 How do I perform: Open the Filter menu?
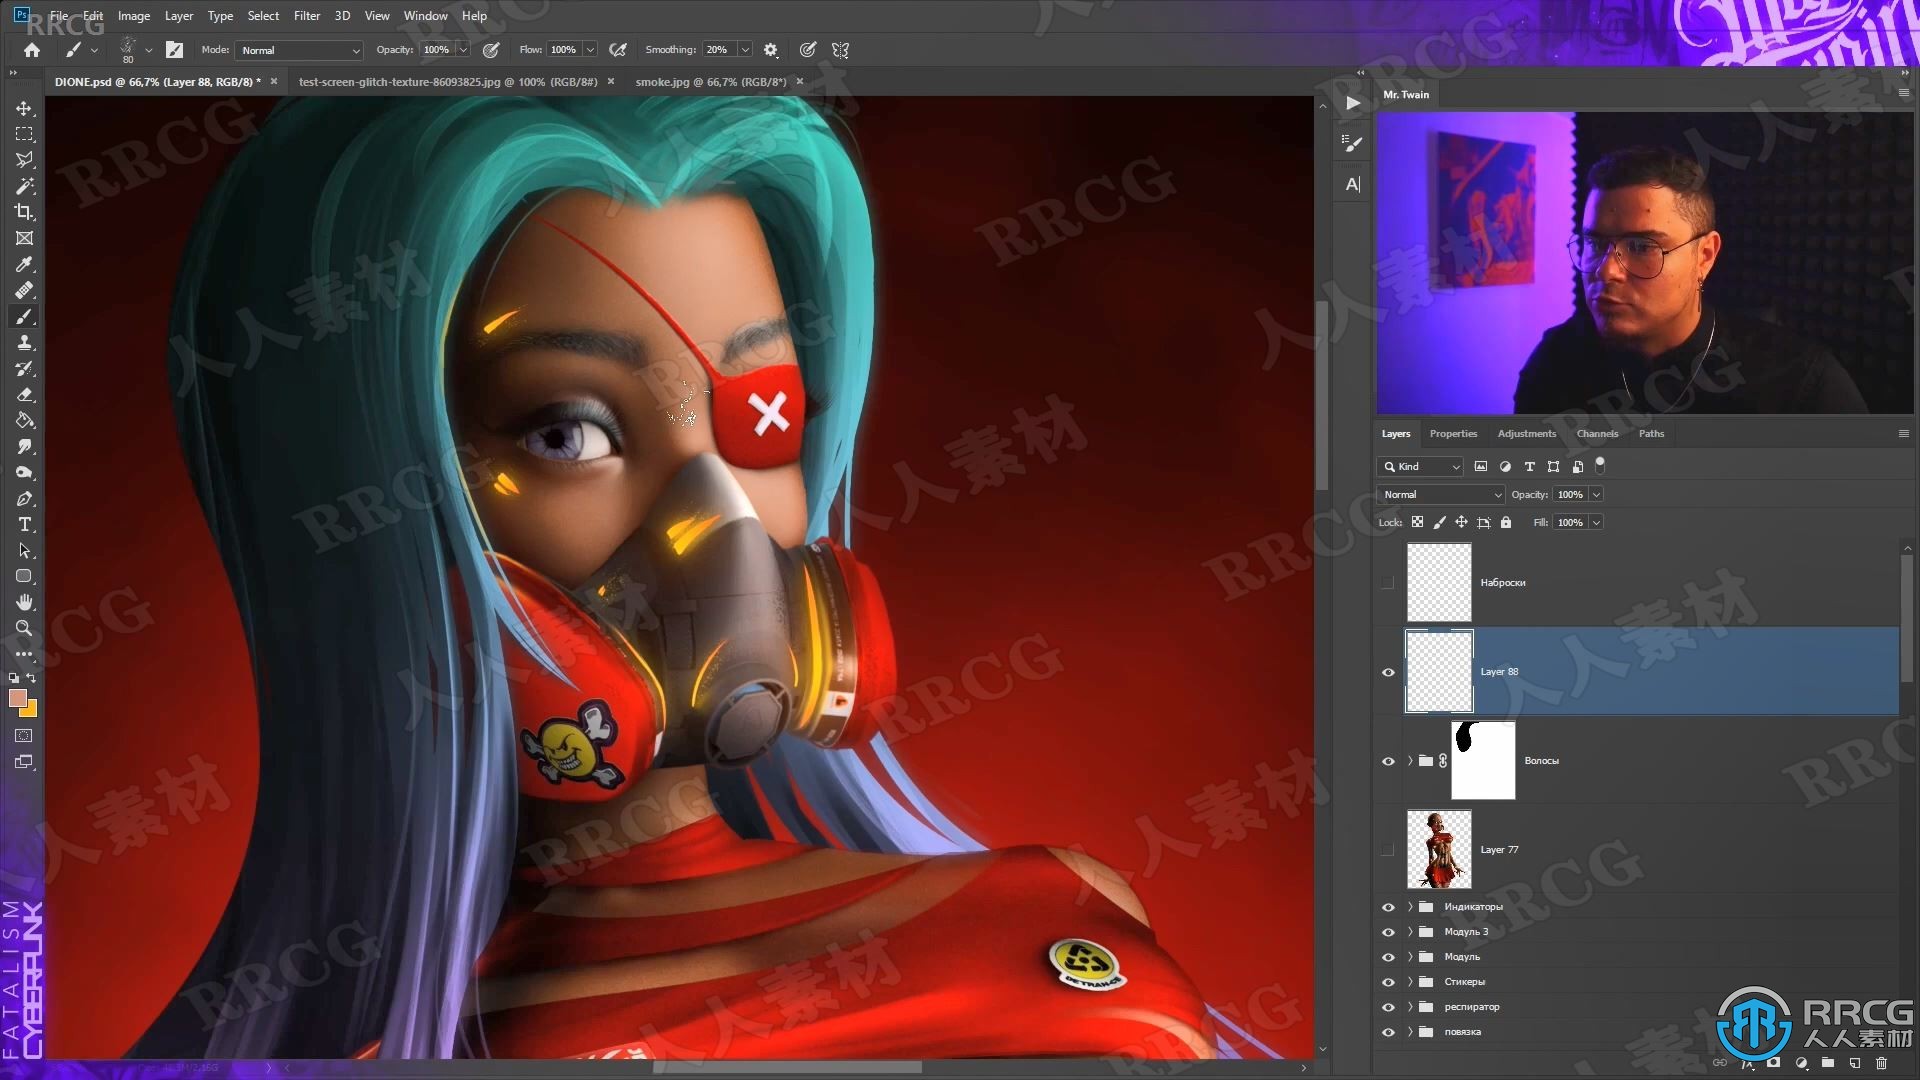[306, 16]
